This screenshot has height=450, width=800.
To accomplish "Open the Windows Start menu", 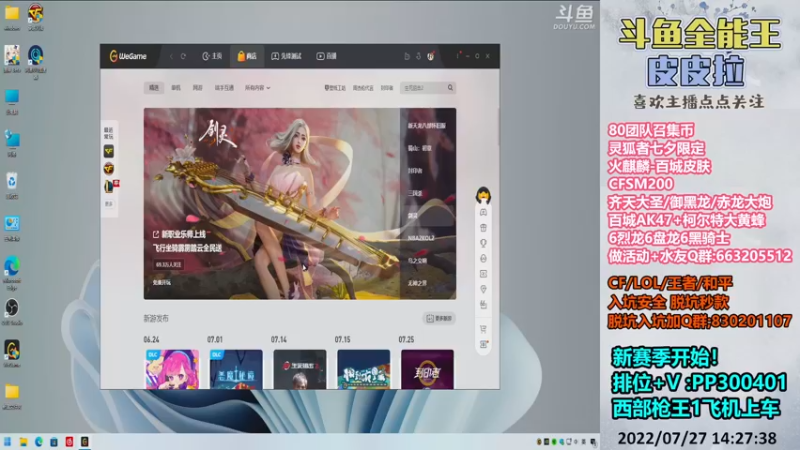I will coord(8,442).
